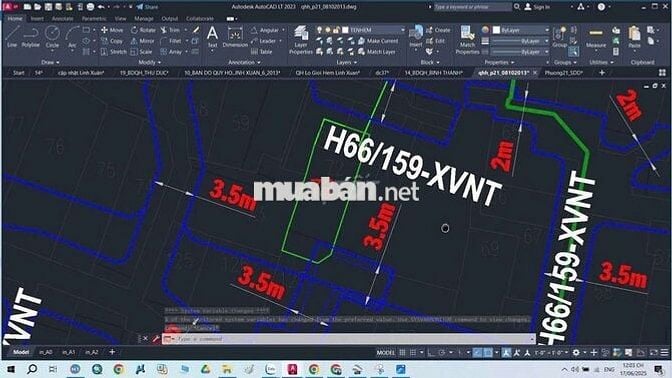
Task: Open the Insert ribbon tab
Action: [x=37, y=19]
